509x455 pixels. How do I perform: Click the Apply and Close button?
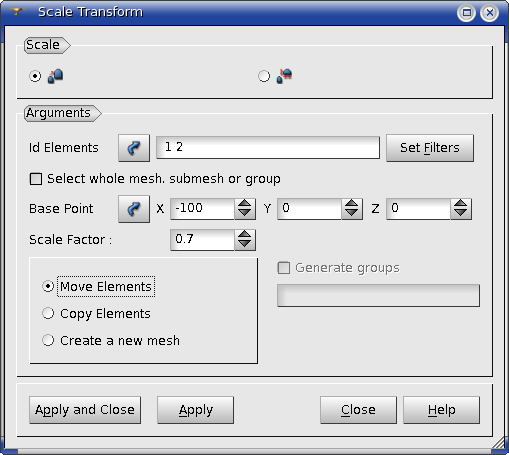point(85,410)
